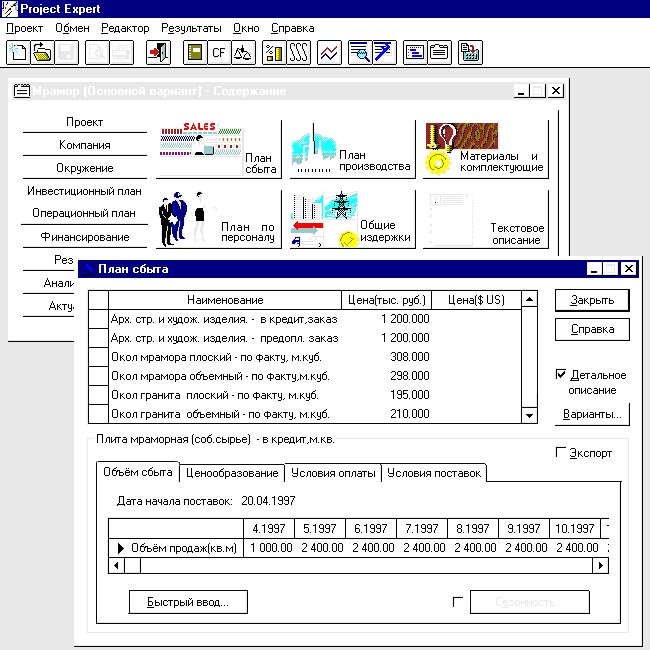The image size is (650, 650).
Task: Click the clipboard contents toolbar icon
Action: pos(439,52)
